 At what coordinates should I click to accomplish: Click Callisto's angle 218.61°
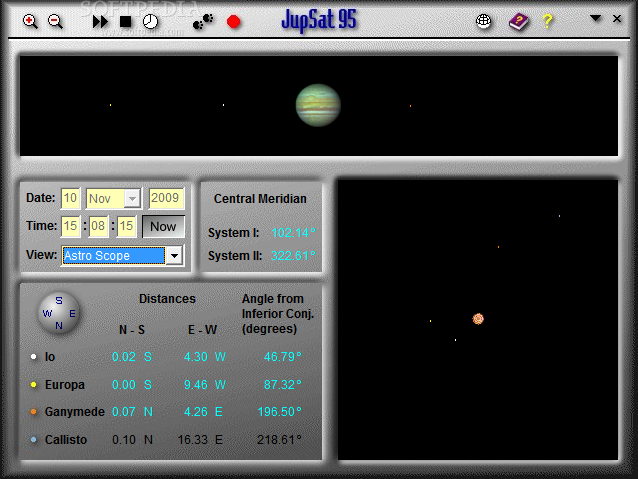pos(280,440)
